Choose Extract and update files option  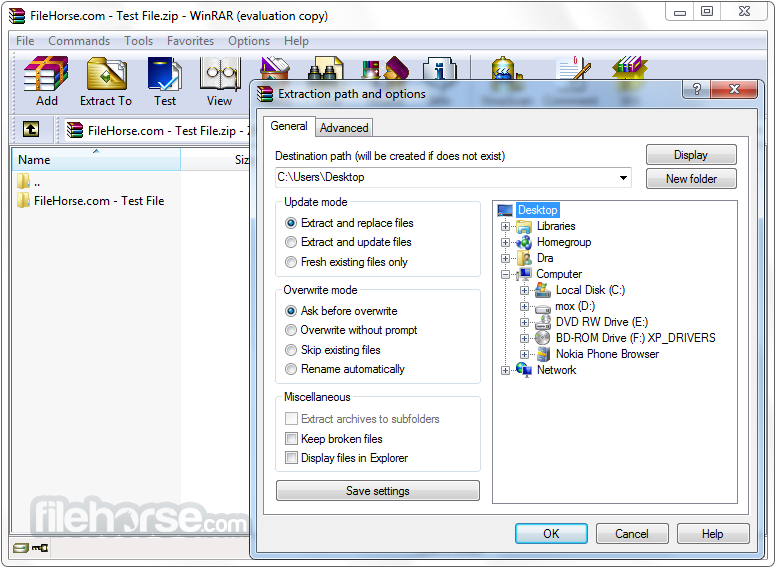[x=291, y=242]
